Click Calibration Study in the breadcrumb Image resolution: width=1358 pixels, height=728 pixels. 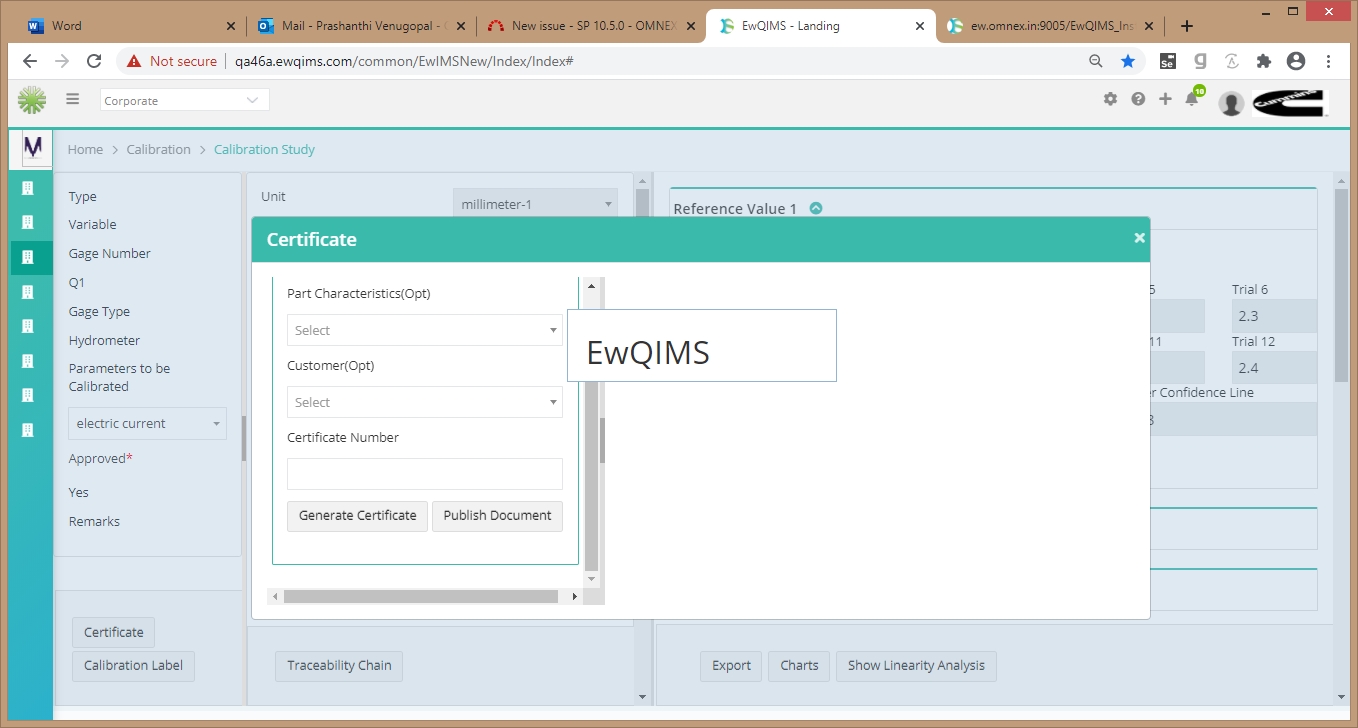coord(264,149)
